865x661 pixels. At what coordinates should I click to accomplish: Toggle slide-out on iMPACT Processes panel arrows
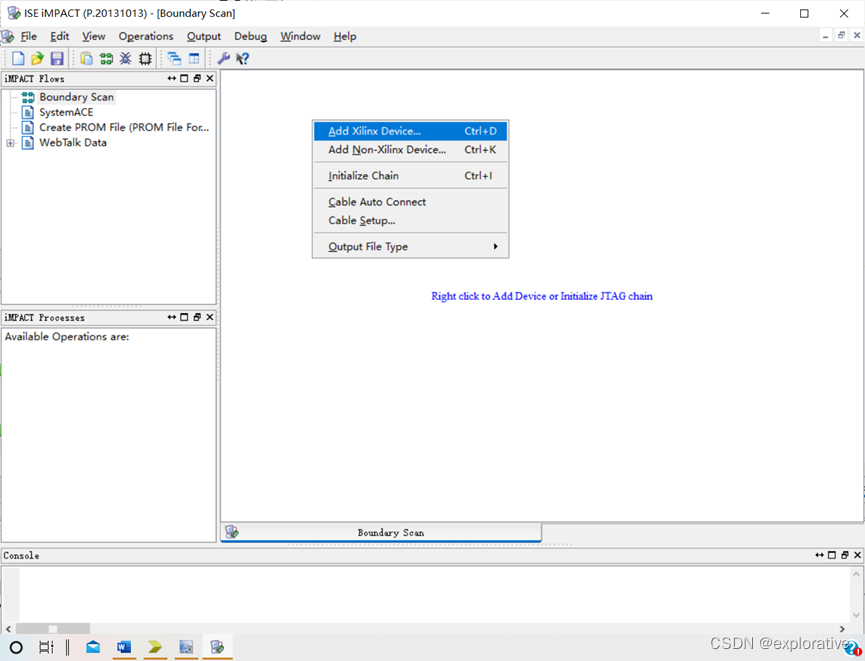point(172,317)
